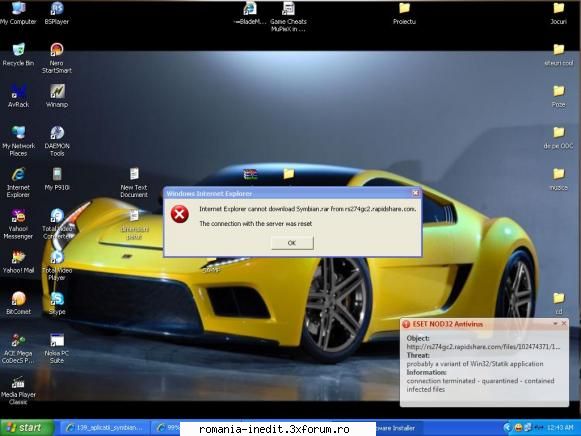Open Total Video Converter

click(x=57, y=224)
